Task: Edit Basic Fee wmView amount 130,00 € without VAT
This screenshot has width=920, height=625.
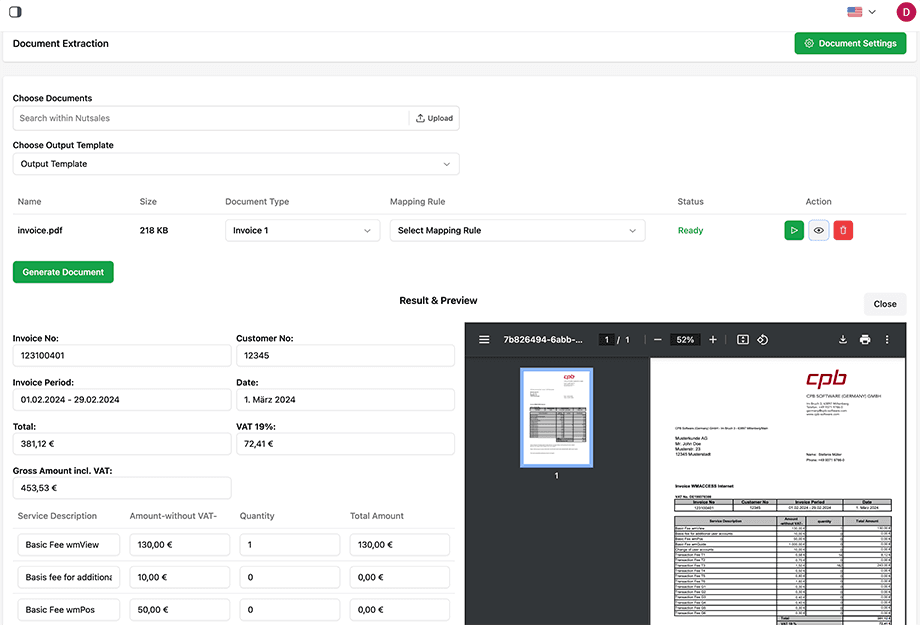Action: pyautogui.click(x=180, y=545)
